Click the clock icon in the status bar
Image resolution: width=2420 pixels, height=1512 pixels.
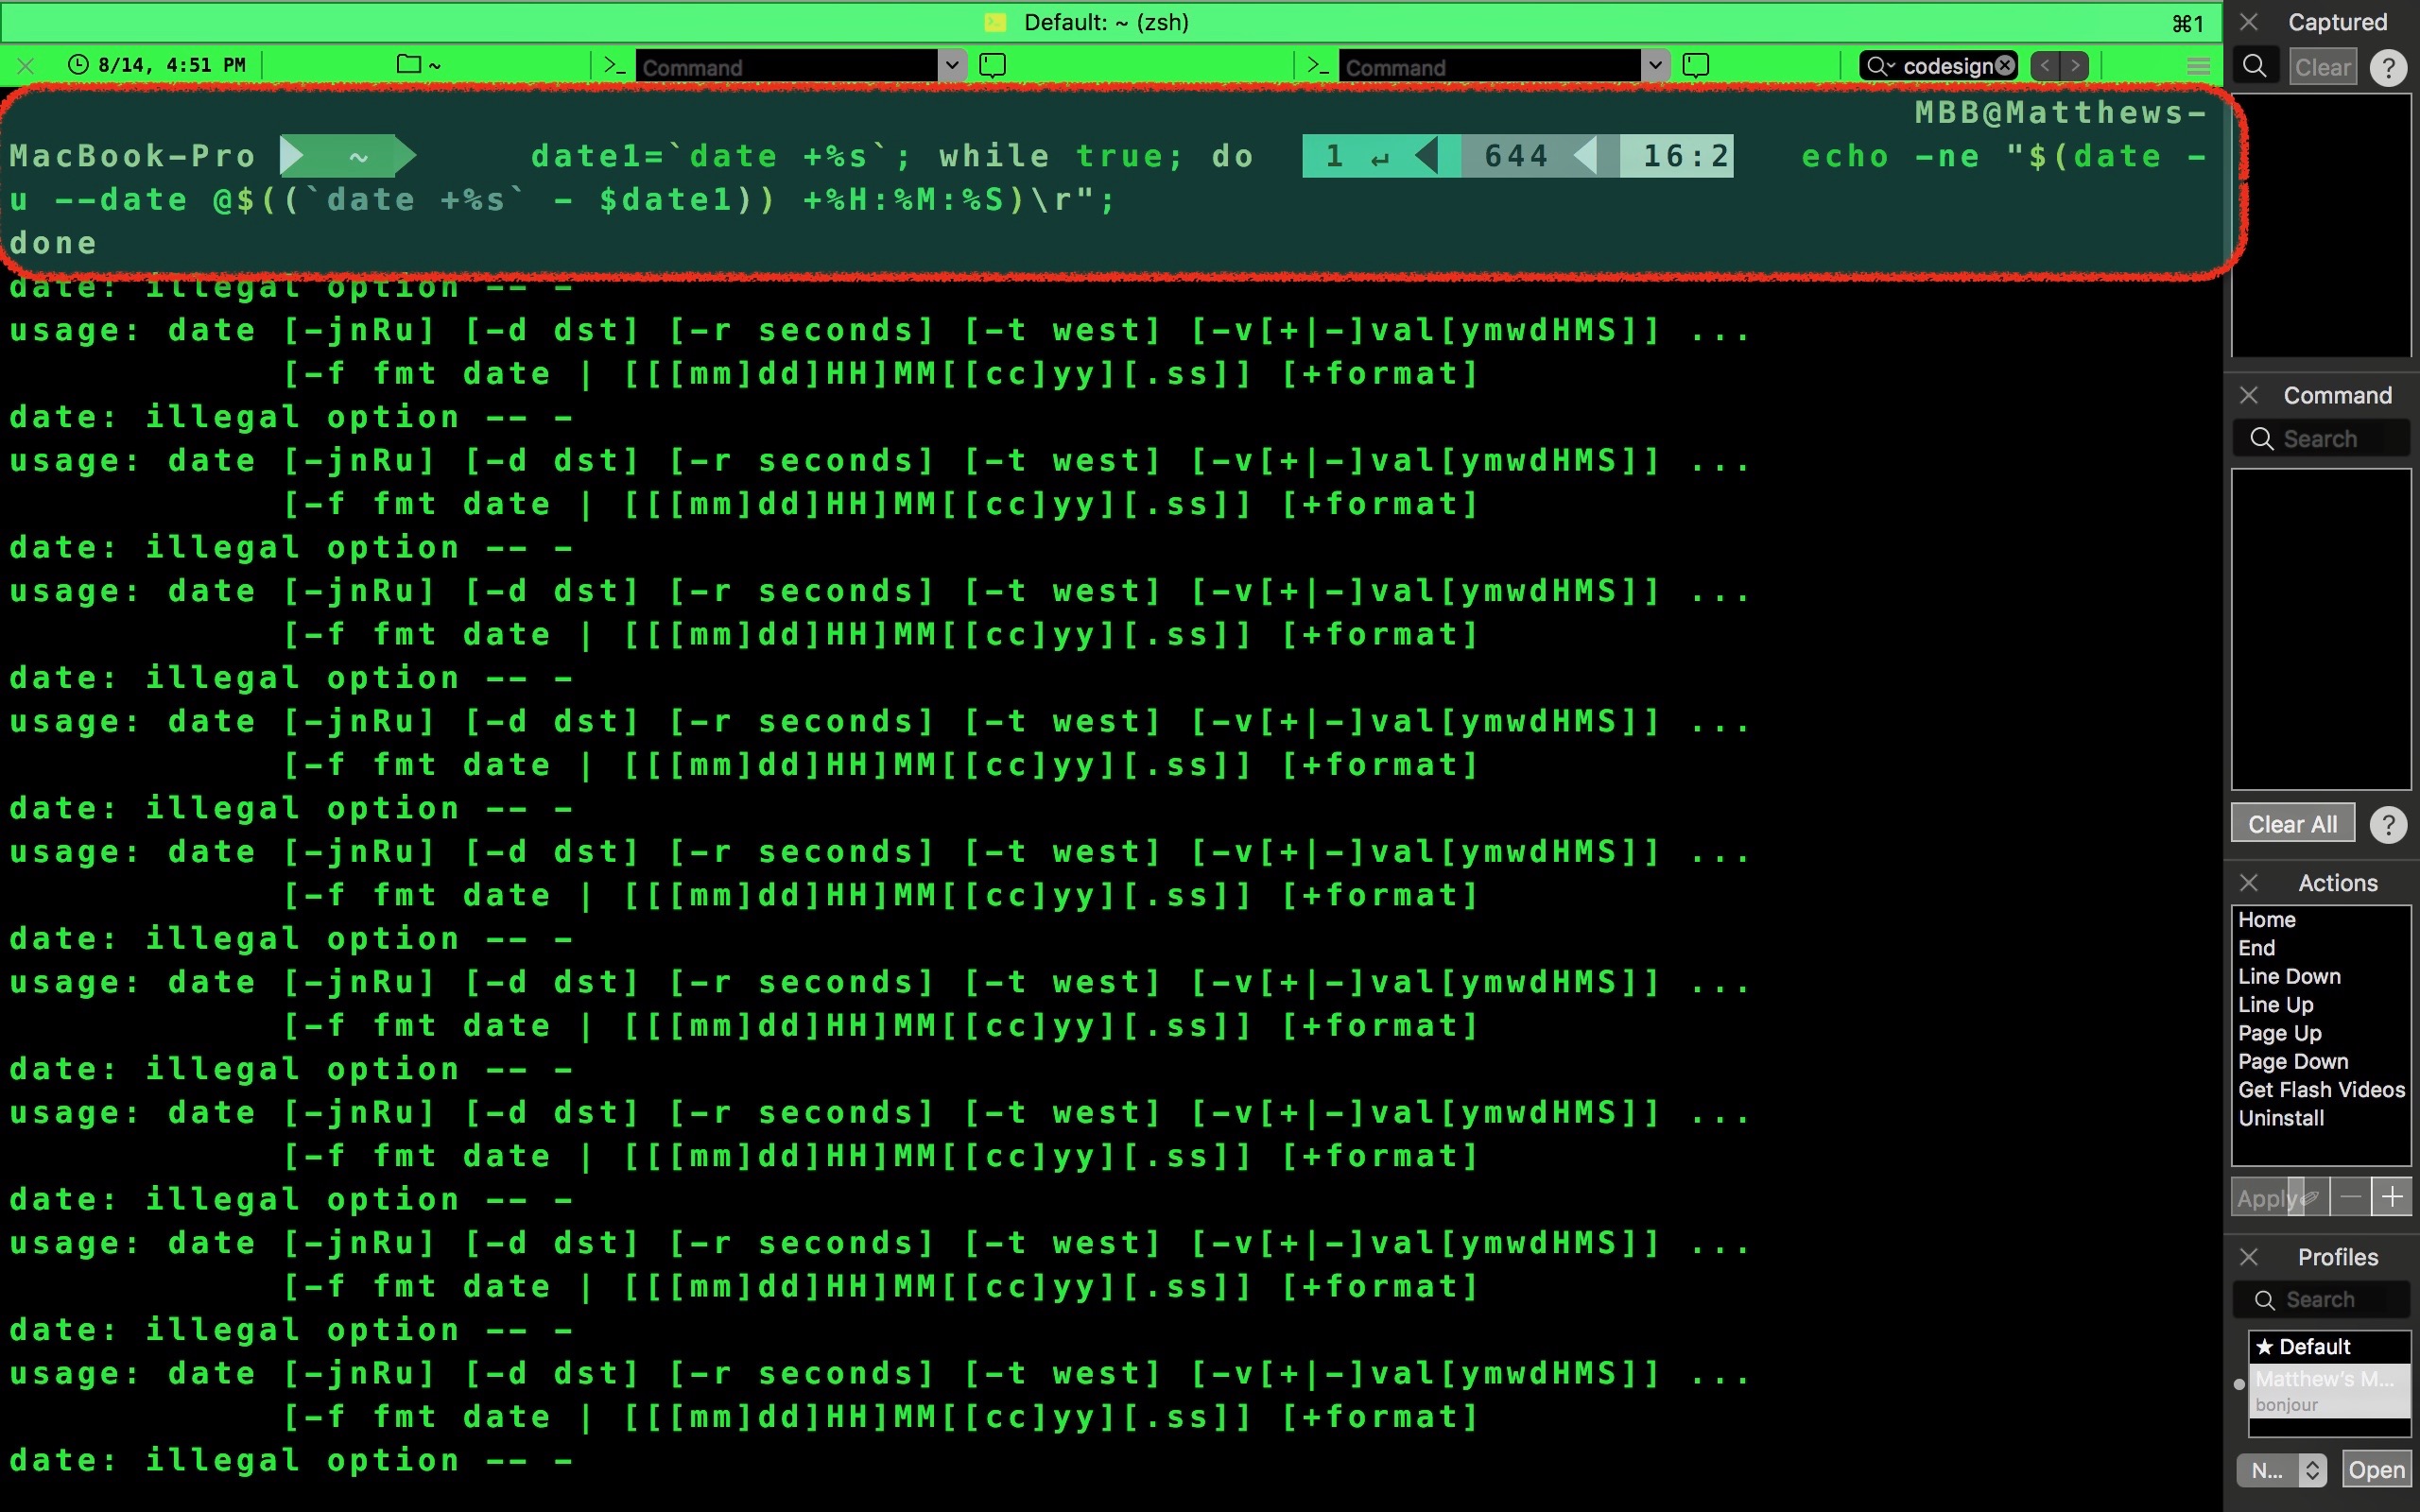click(78, 65)
